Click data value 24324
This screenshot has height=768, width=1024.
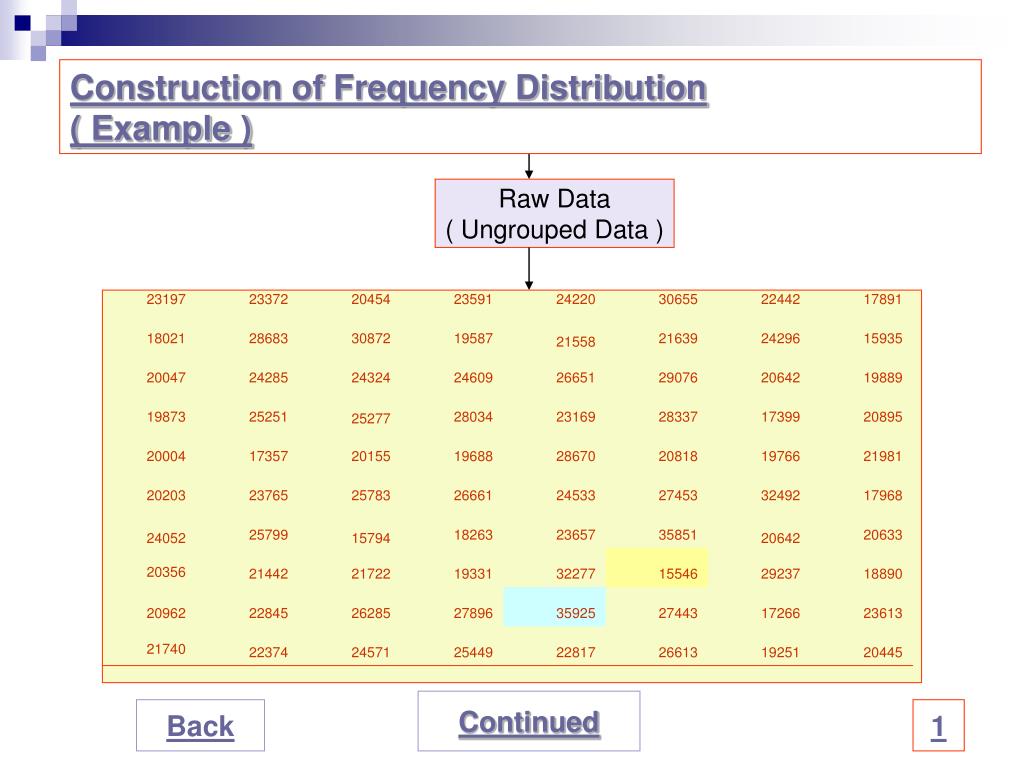370,377
